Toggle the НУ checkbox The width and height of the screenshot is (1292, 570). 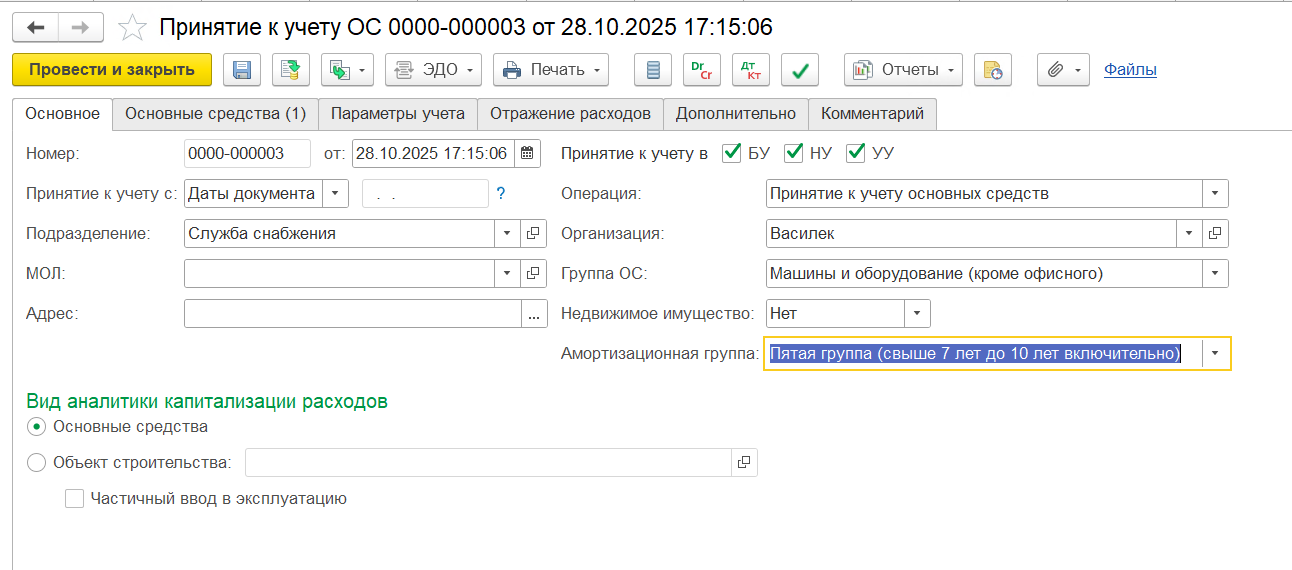pos(794,153)
